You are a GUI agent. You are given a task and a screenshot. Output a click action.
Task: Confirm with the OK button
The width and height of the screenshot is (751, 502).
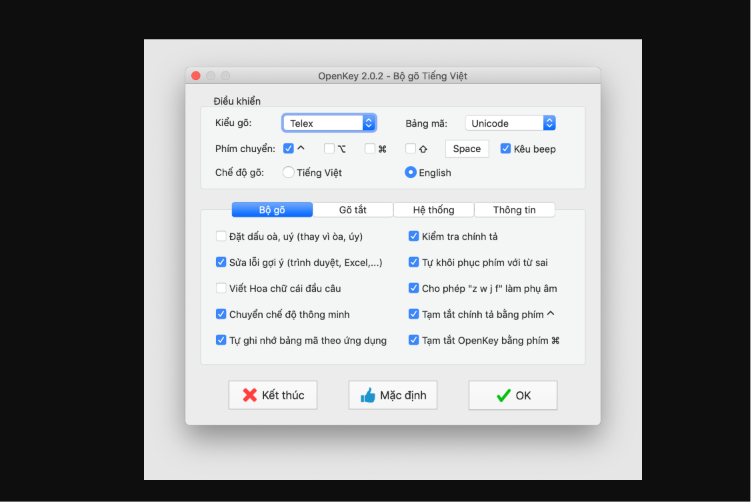click(513, 395)
